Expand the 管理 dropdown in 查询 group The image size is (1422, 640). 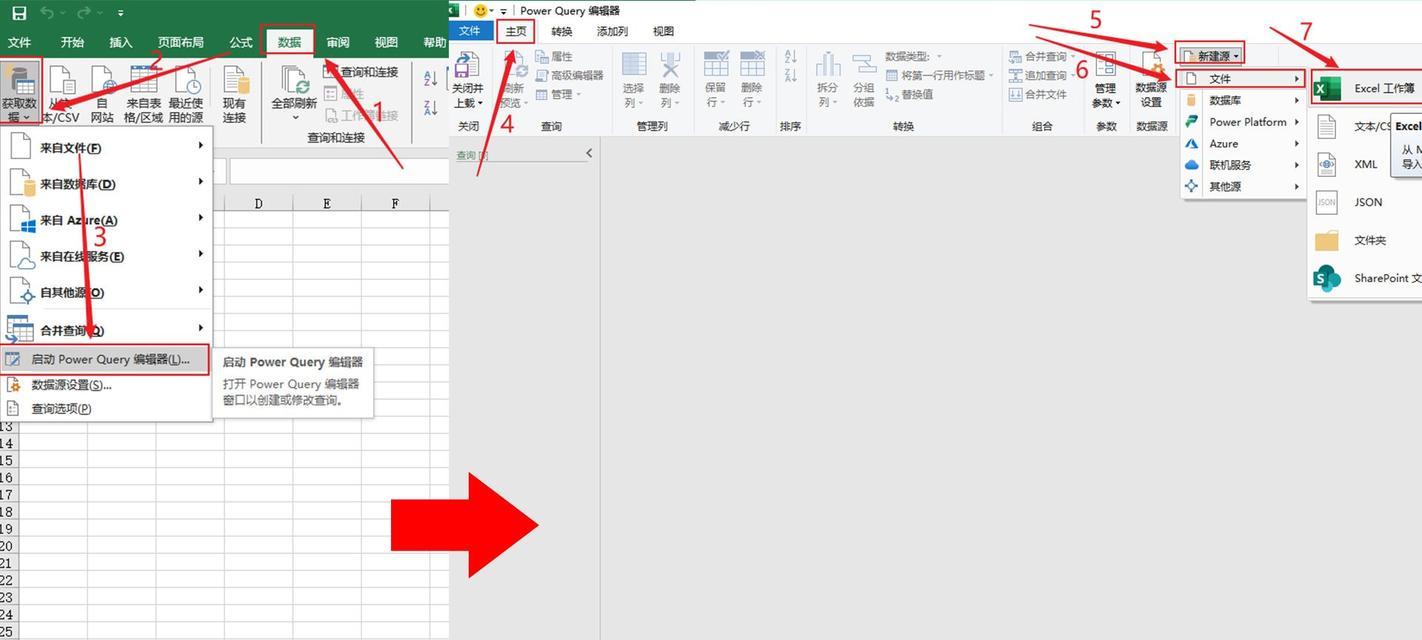(x=558, y=94)
